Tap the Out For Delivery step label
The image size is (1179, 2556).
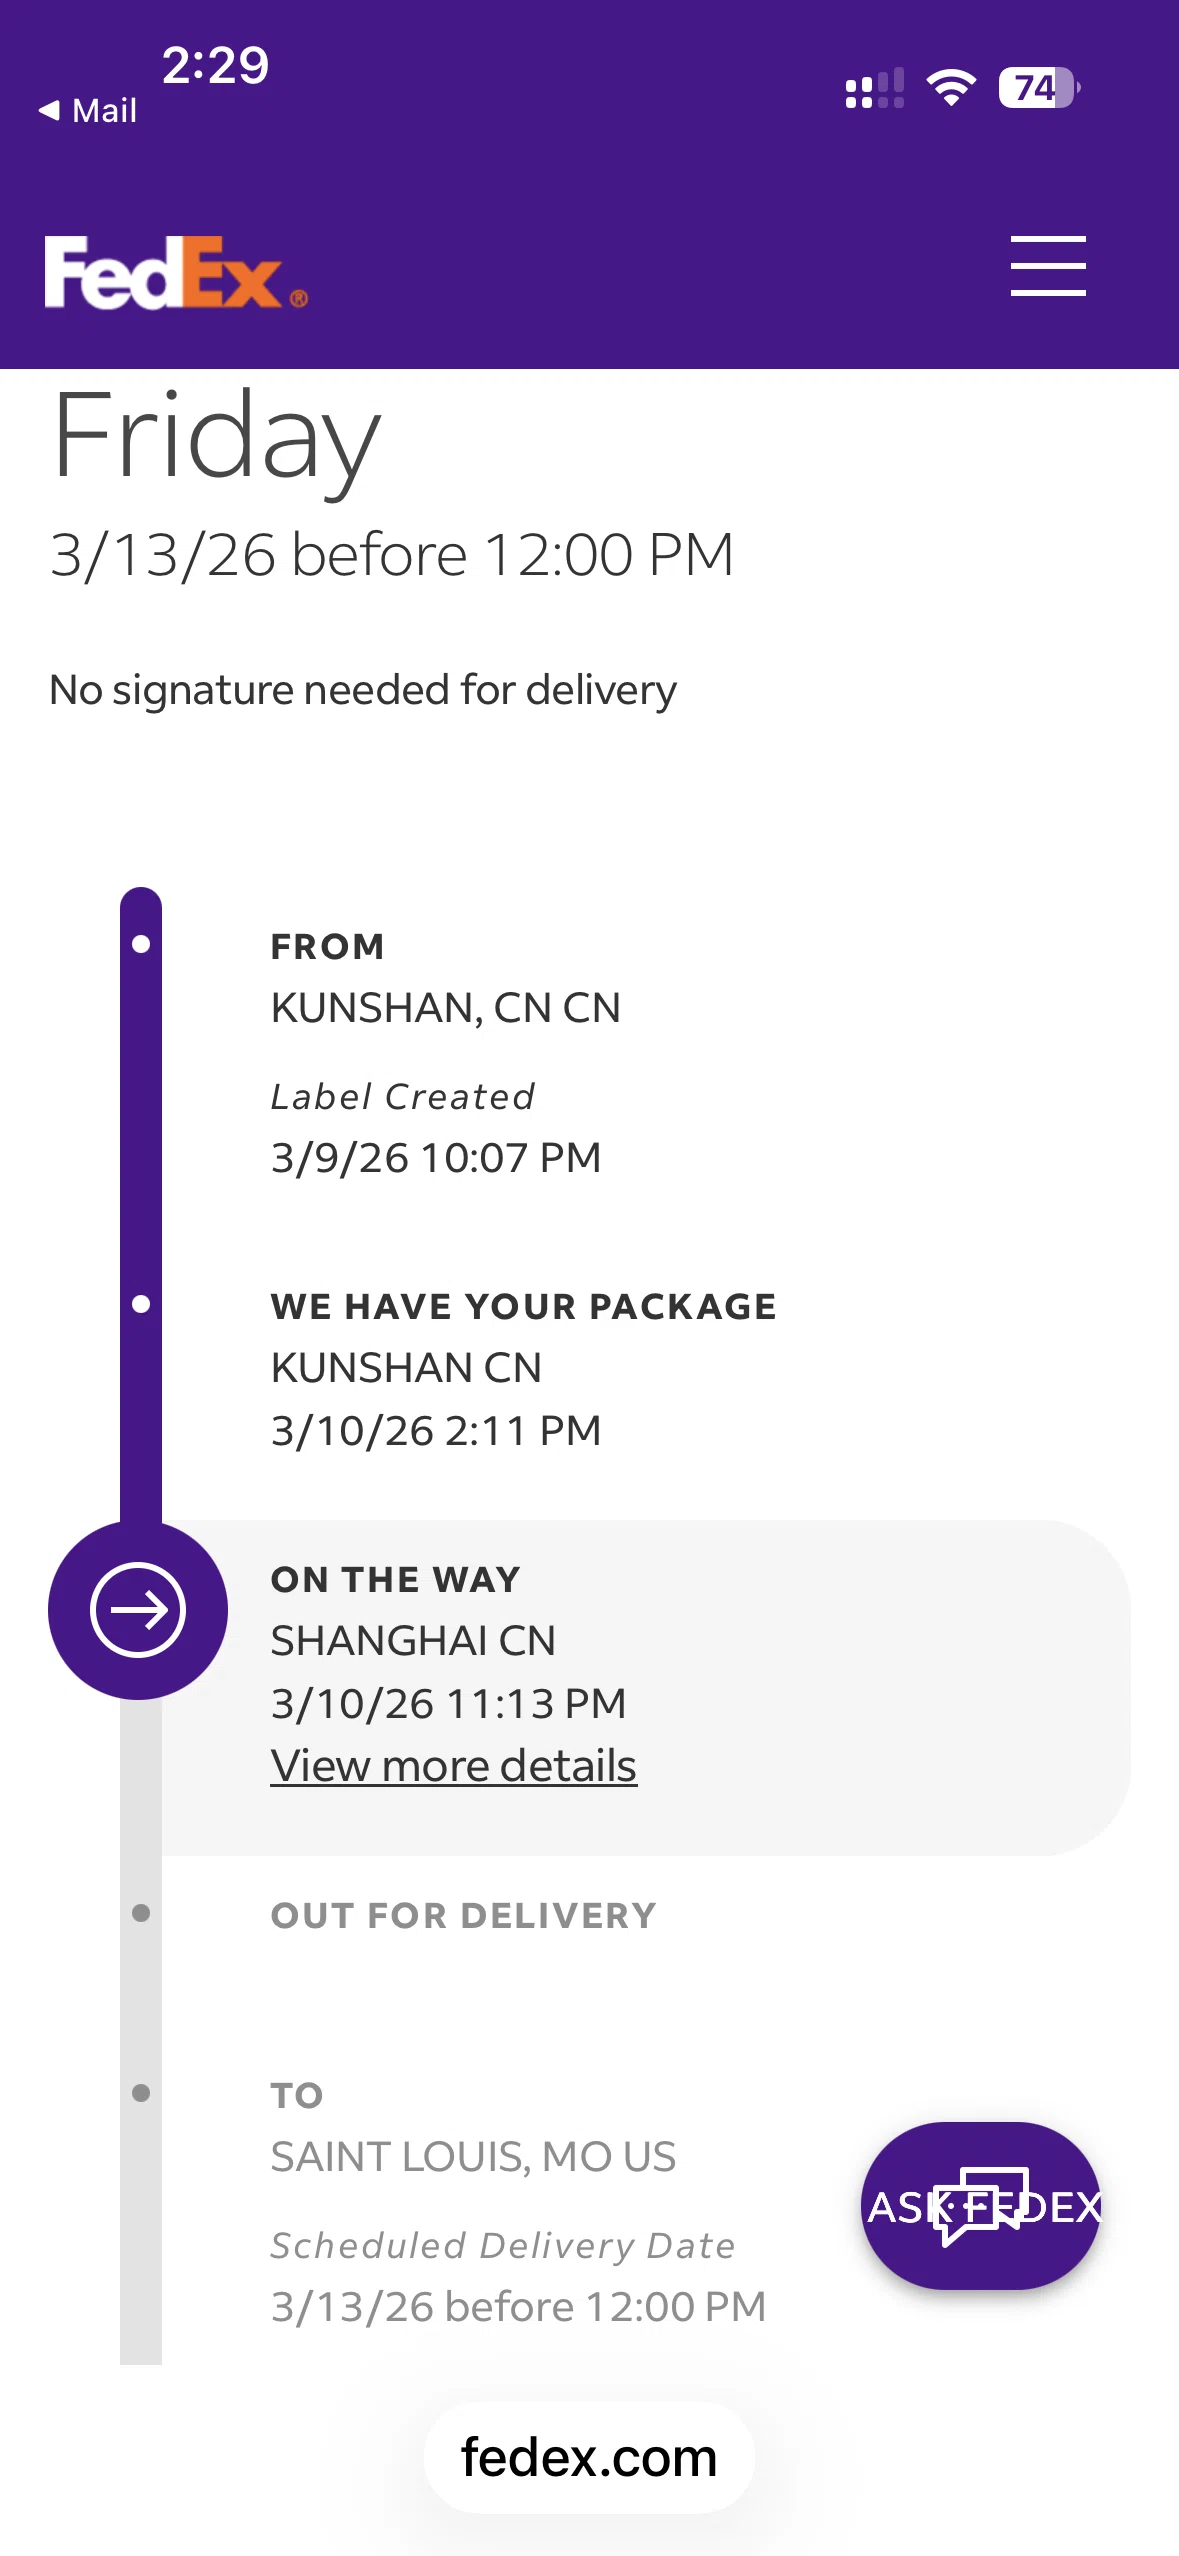(x=464, y=1915)
